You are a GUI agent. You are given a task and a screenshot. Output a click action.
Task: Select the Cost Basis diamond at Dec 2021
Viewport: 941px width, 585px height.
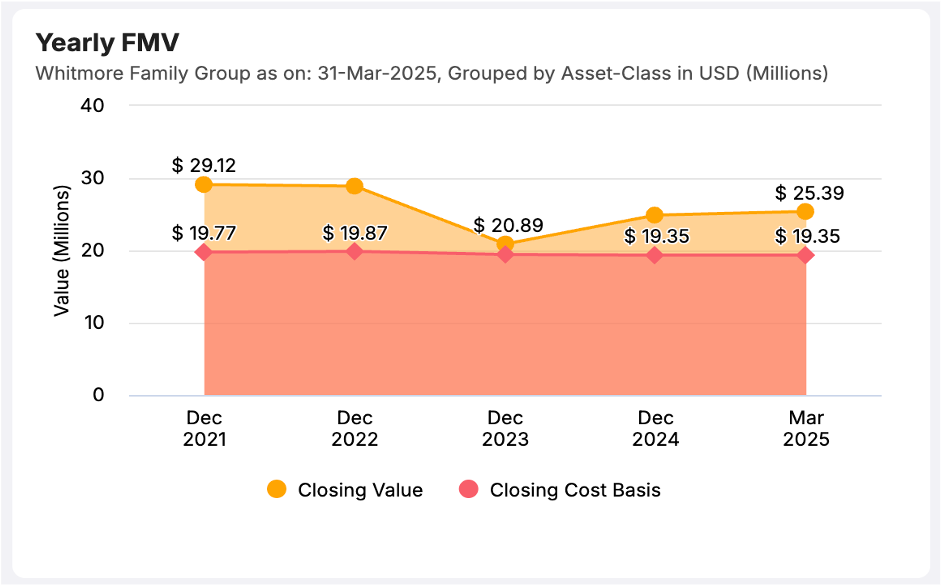(x=204, y=252)
